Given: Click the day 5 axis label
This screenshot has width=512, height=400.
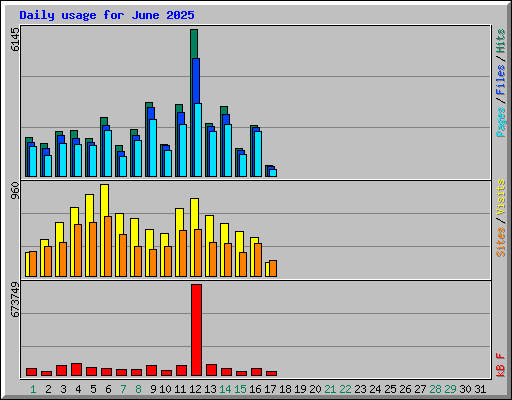Looking at the screenshot, I should [x=93, y=389].
